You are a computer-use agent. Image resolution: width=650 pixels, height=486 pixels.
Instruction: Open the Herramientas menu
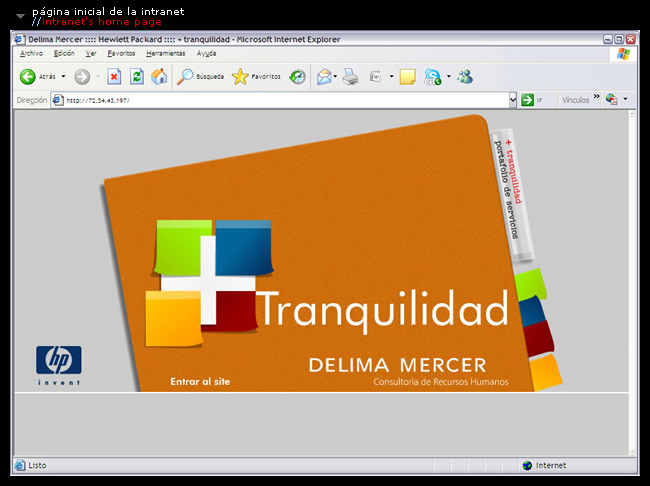tap(165, 53)
